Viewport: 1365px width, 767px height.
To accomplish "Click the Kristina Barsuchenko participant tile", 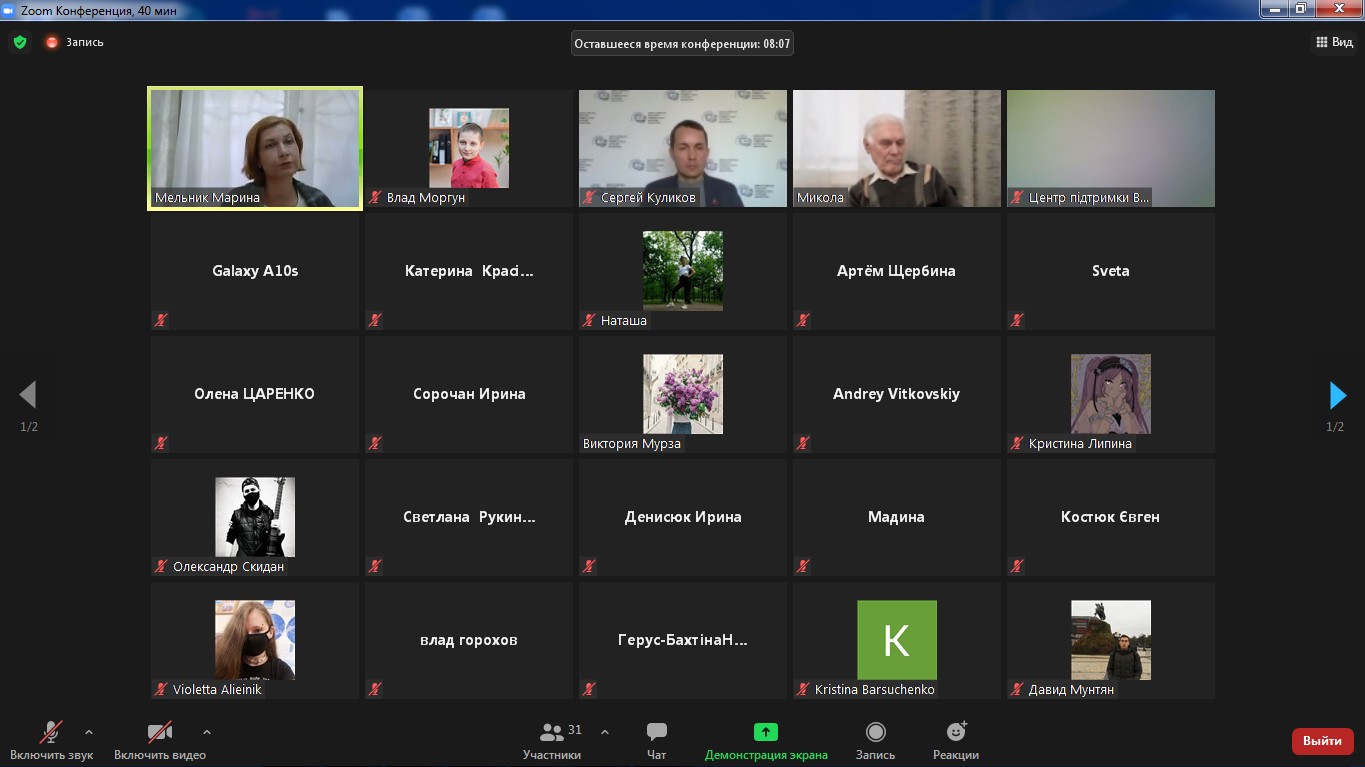I will (x=896, y=640).
